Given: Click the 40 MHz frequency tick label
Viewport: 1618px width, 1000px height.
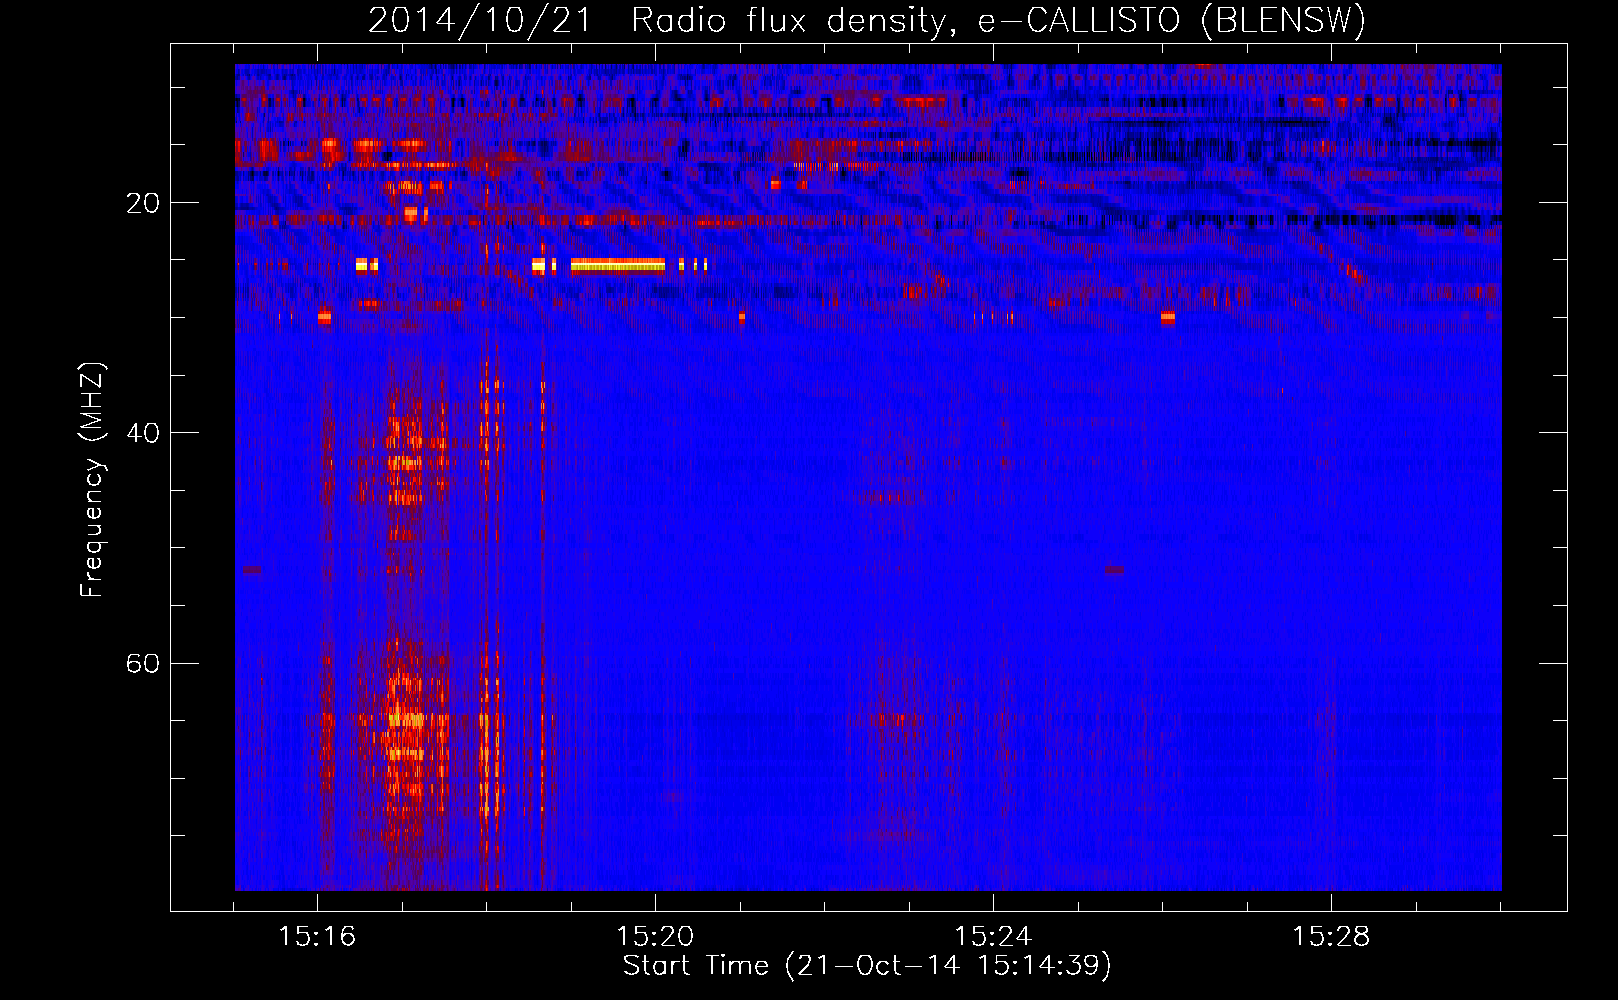Looking at the screenshot, I should (x=143, y=433).
